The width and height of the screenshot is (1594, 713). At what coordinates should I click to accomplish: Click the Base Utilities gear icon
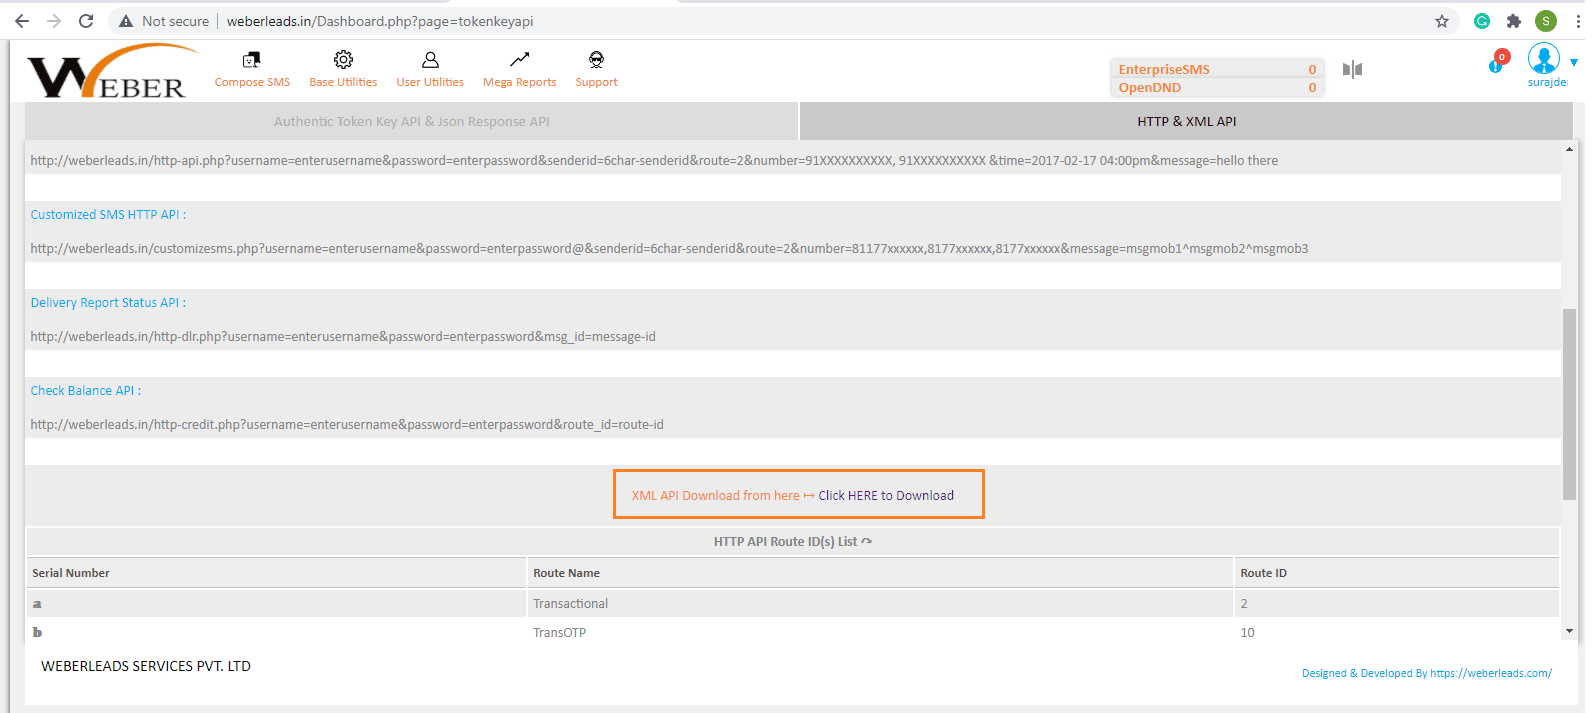click(343, 60)
